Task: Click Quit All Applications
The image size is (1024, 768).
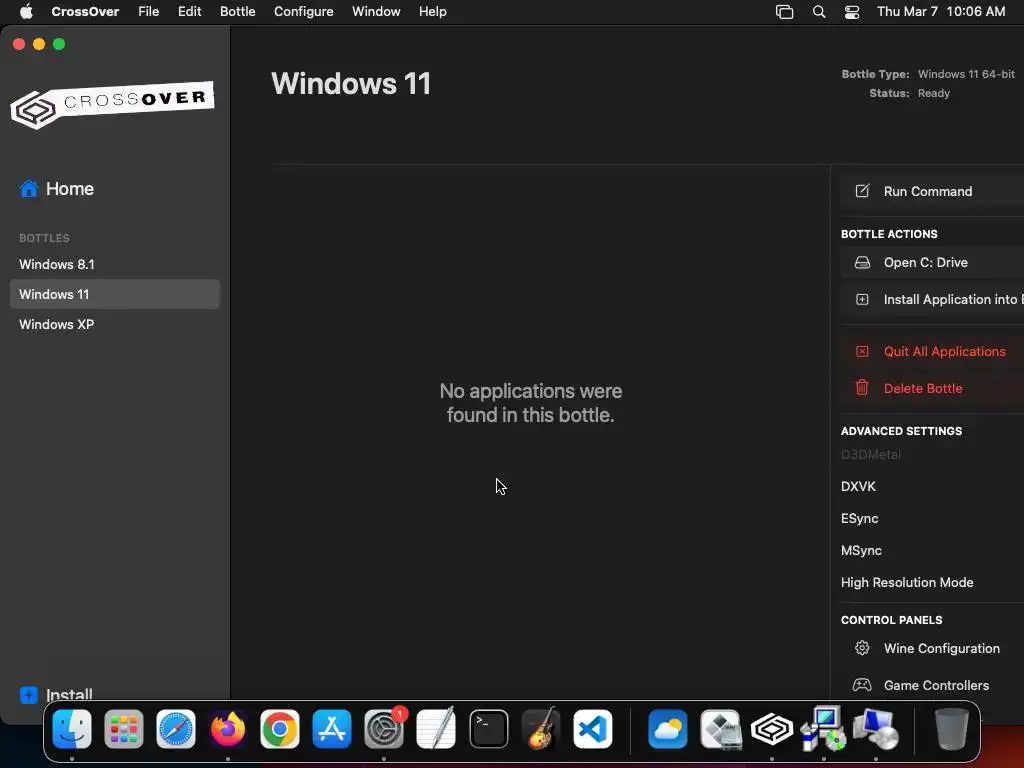Action: (932, 351)
